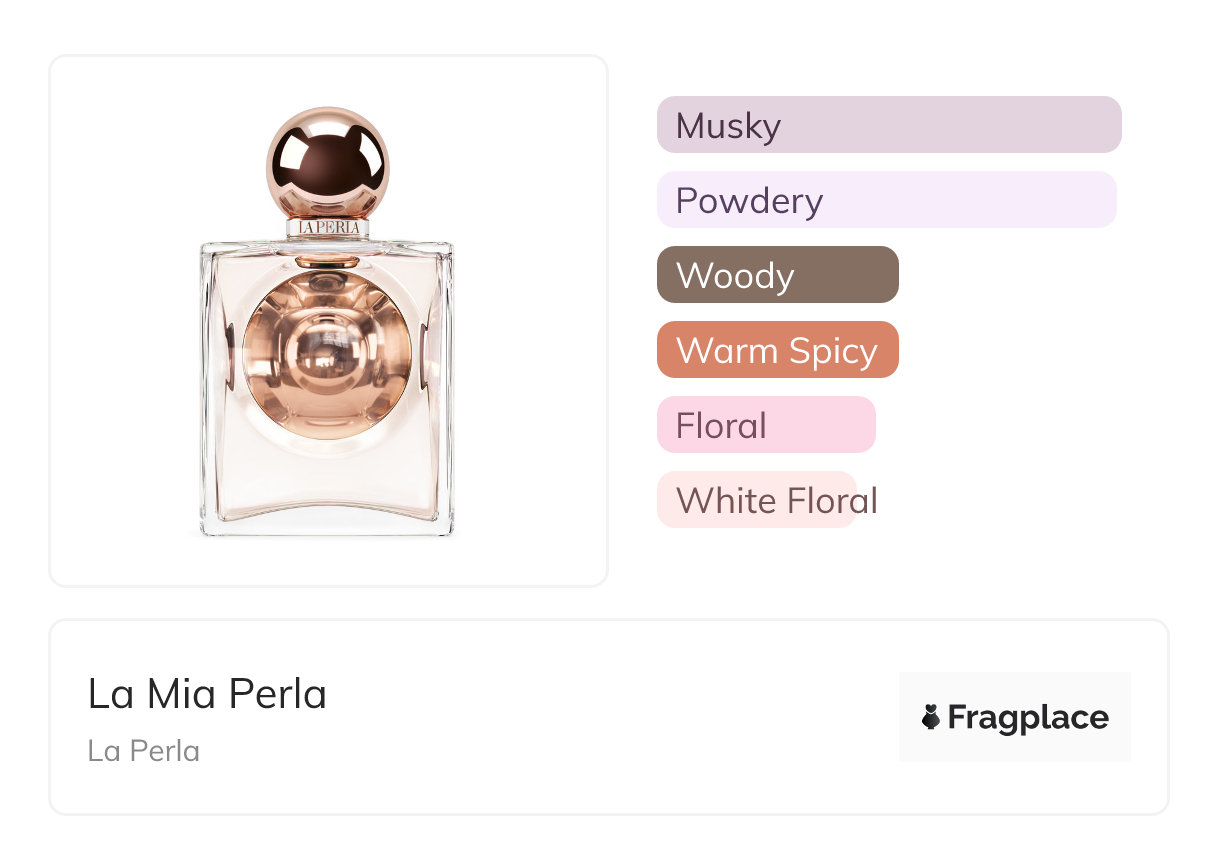1218x864 pixels.
Task: Open the La Mia Perla title
Action: click(207, 694)
